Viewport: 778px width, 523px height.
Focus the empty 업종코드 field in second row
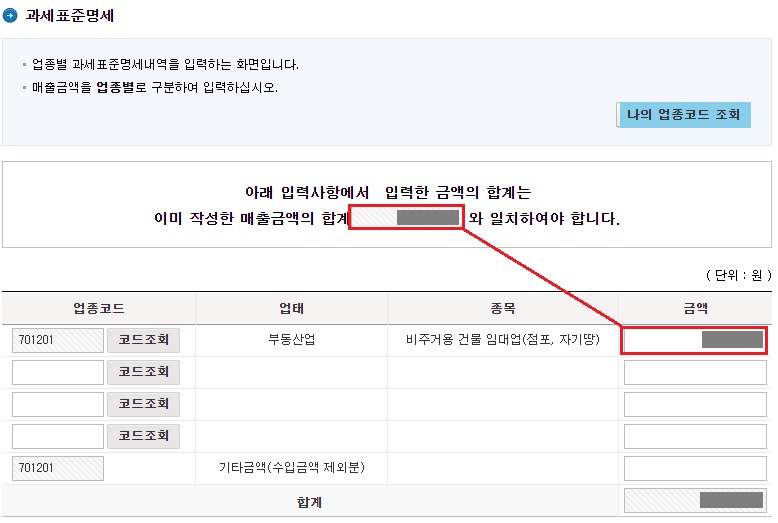tap(58, 373)
